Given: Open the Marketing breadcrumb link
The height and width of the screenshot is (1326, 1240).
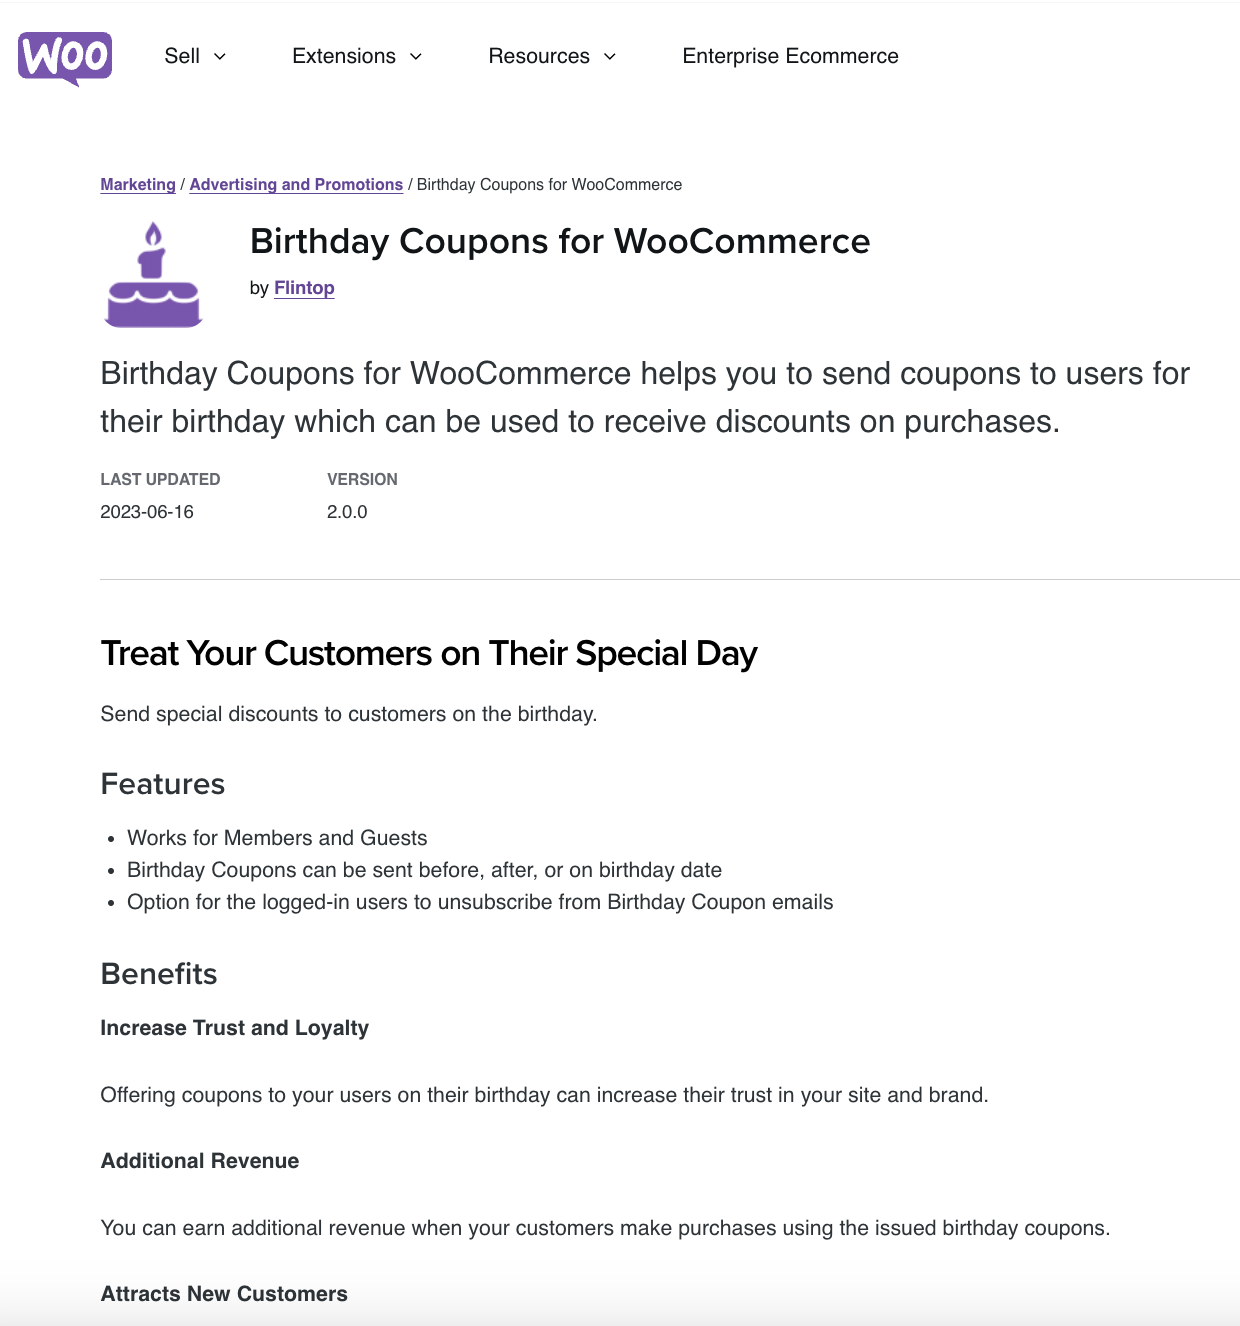Looking at the screenshot, I should (x=137, y=184).
